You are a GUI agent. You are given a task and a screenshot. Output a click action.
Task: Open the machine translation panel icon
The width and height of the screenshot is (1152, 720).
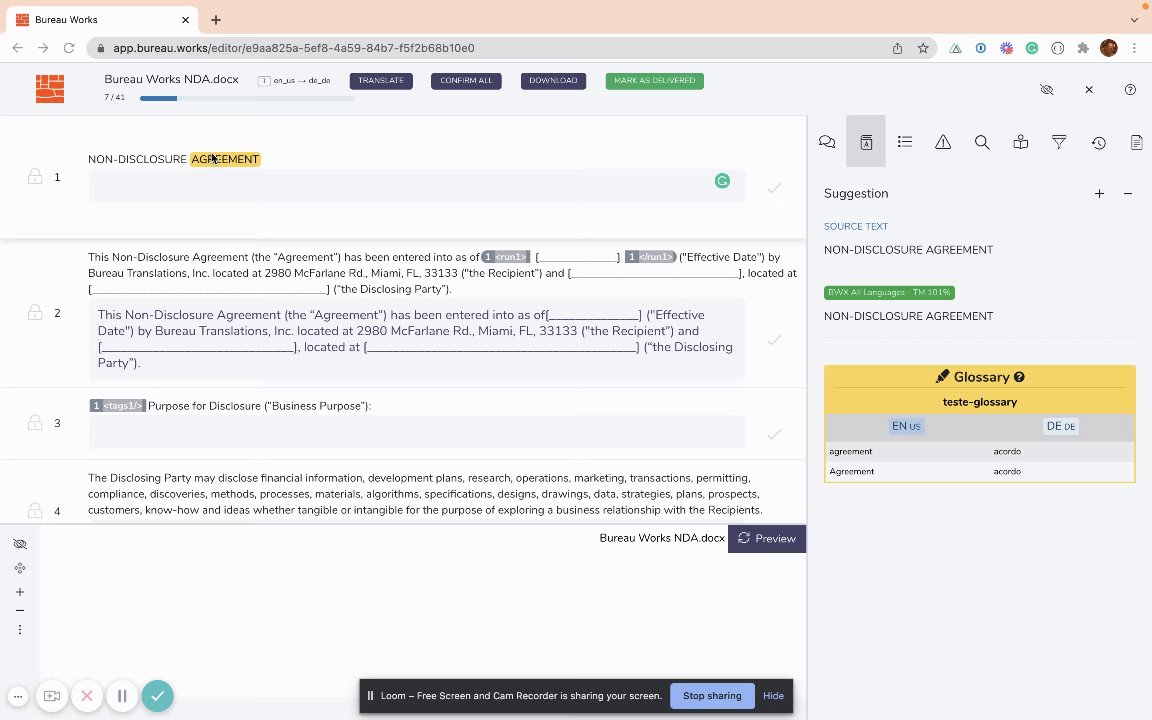tap(1020, 142)
